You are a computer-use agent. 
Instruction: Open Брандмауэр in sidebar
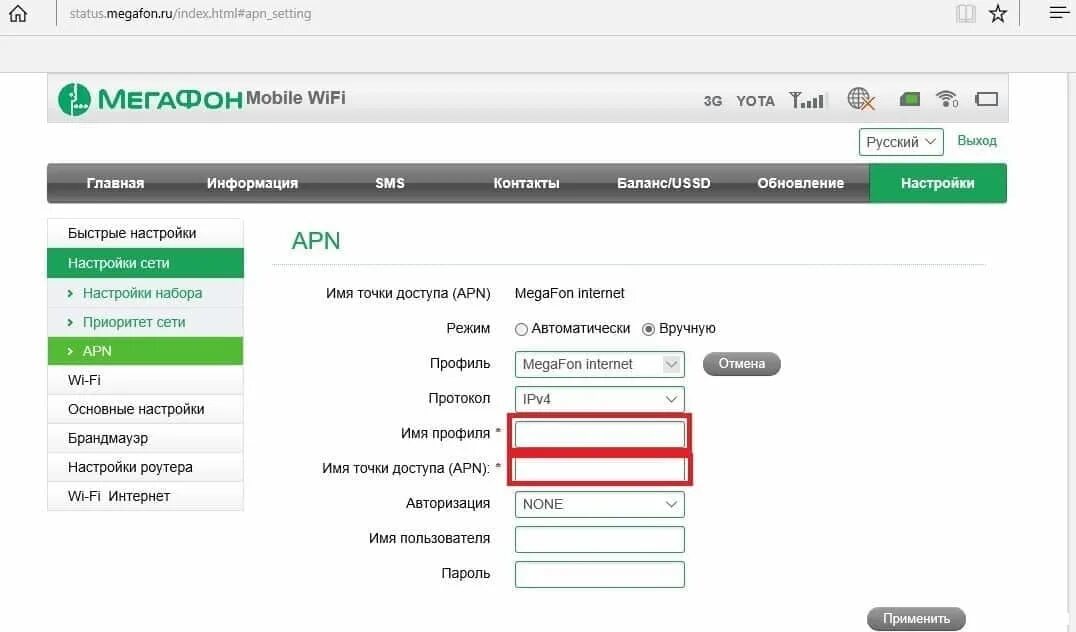145,438
